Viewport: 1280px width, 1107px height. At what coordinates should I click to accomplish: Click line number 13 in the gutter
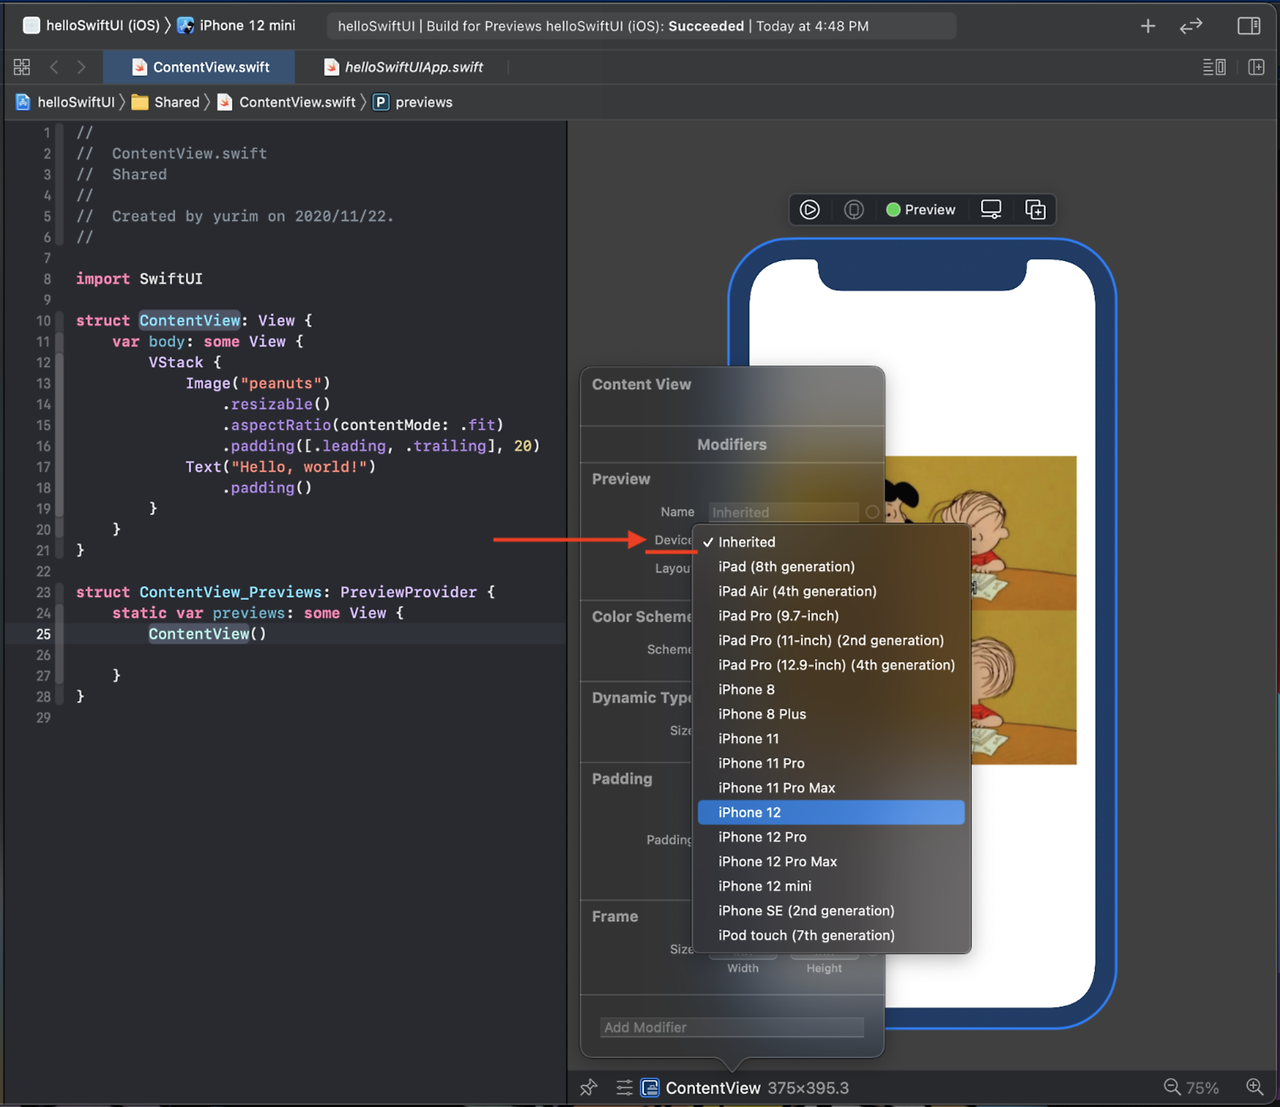coord(43,383)
